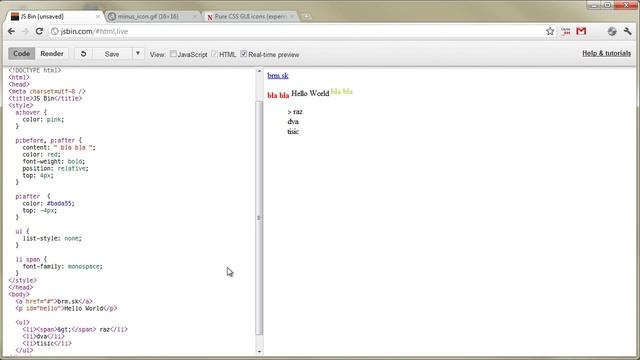The width and height of the screenshot is (640, 360).
Task: Click the Save button
Action: click(x=112, y=54)
